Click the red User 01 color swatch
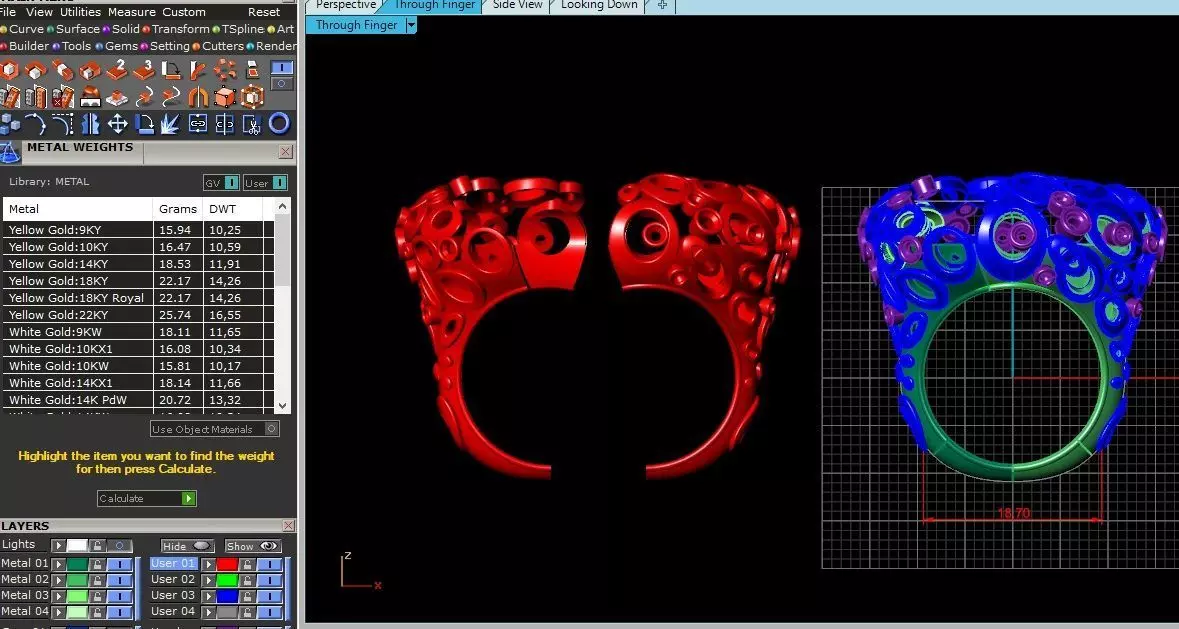This screenshot has width=1179, height=629. (x=227, y=564)
